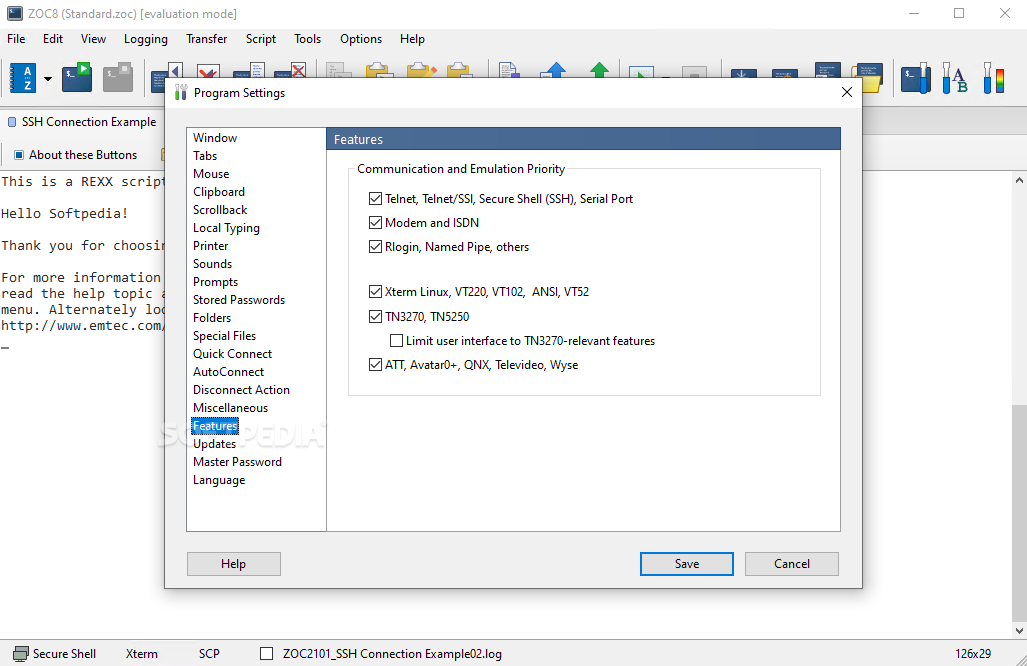Click the Secure Shell computer icon in status bar
The height and width of the screenshot is (666, 1027).
point(21,654)
